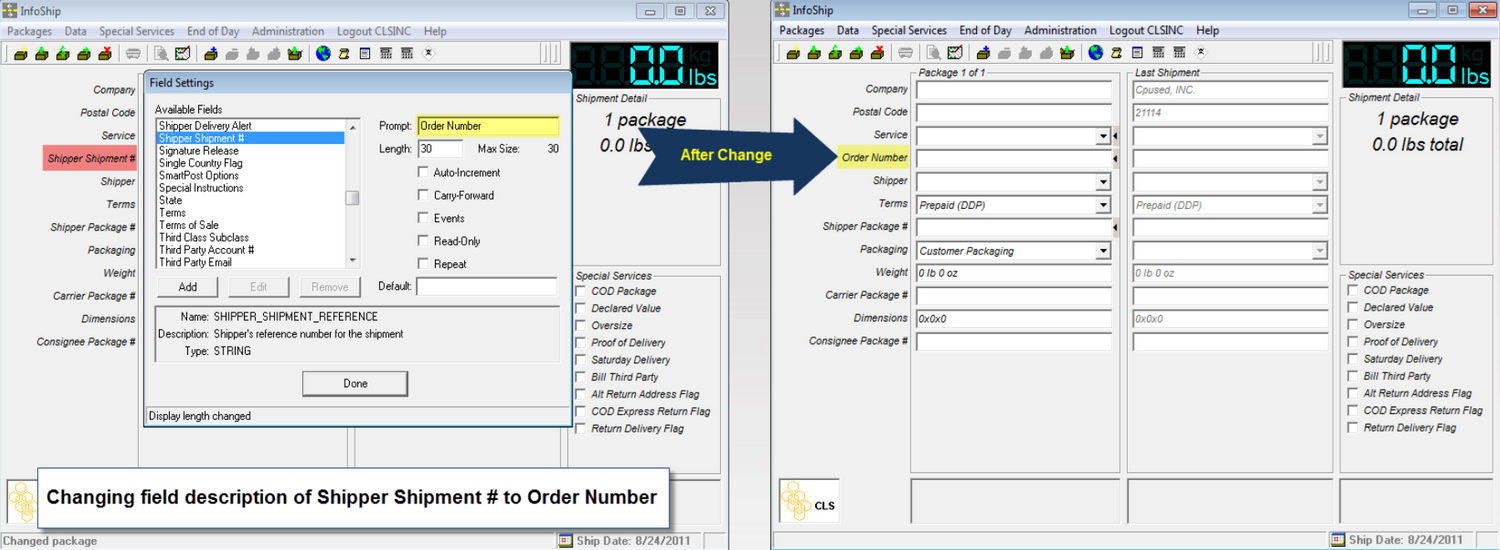Click the green chart icon in the left window toolbar
The height and width of the screenshot is (550, 1500).
pos(182,54)
